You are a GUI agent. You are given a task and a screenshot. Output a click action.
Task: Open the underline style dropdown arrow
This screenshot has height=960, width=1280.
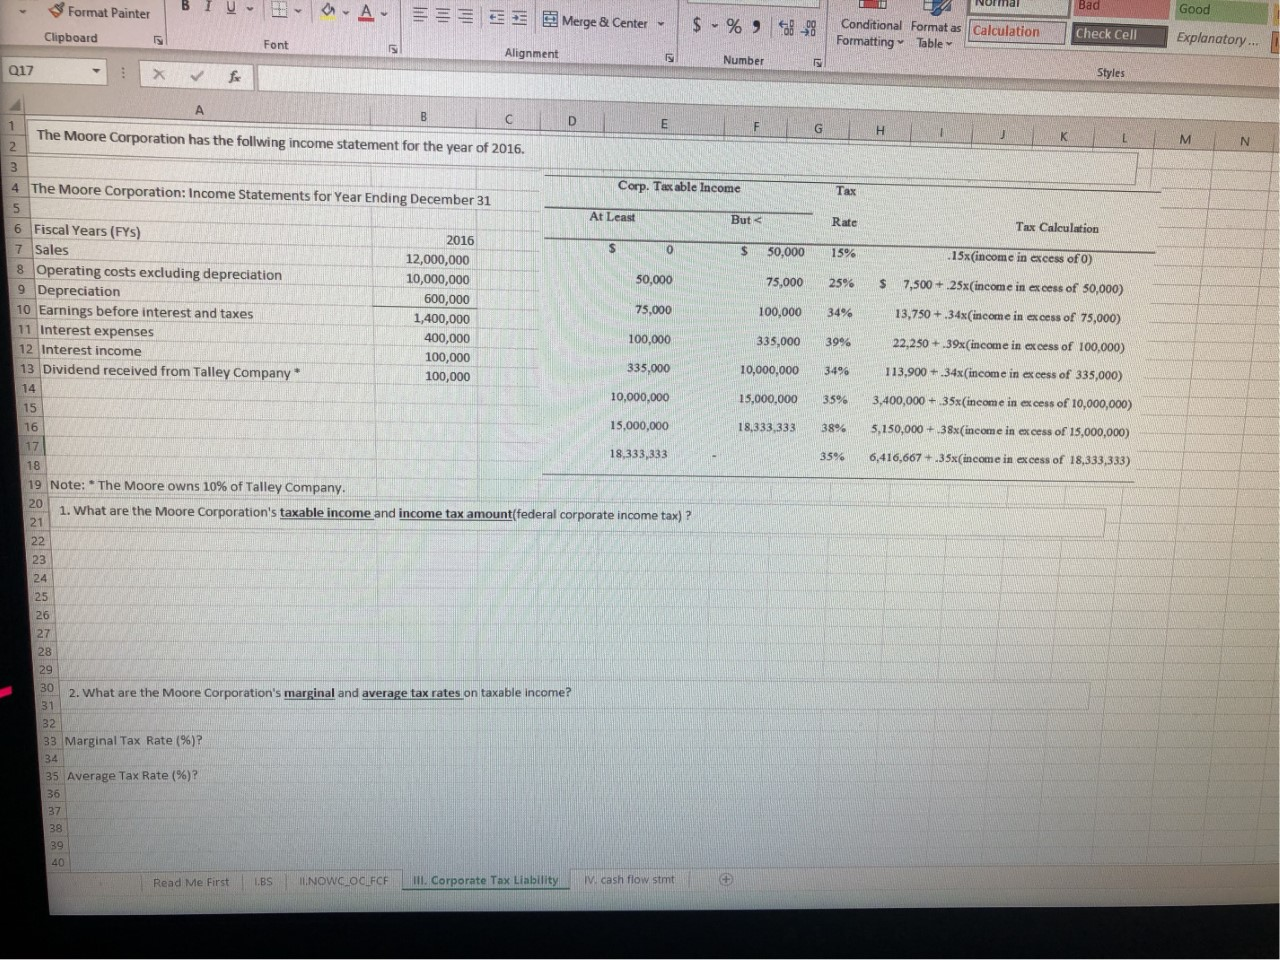[249, 9]
